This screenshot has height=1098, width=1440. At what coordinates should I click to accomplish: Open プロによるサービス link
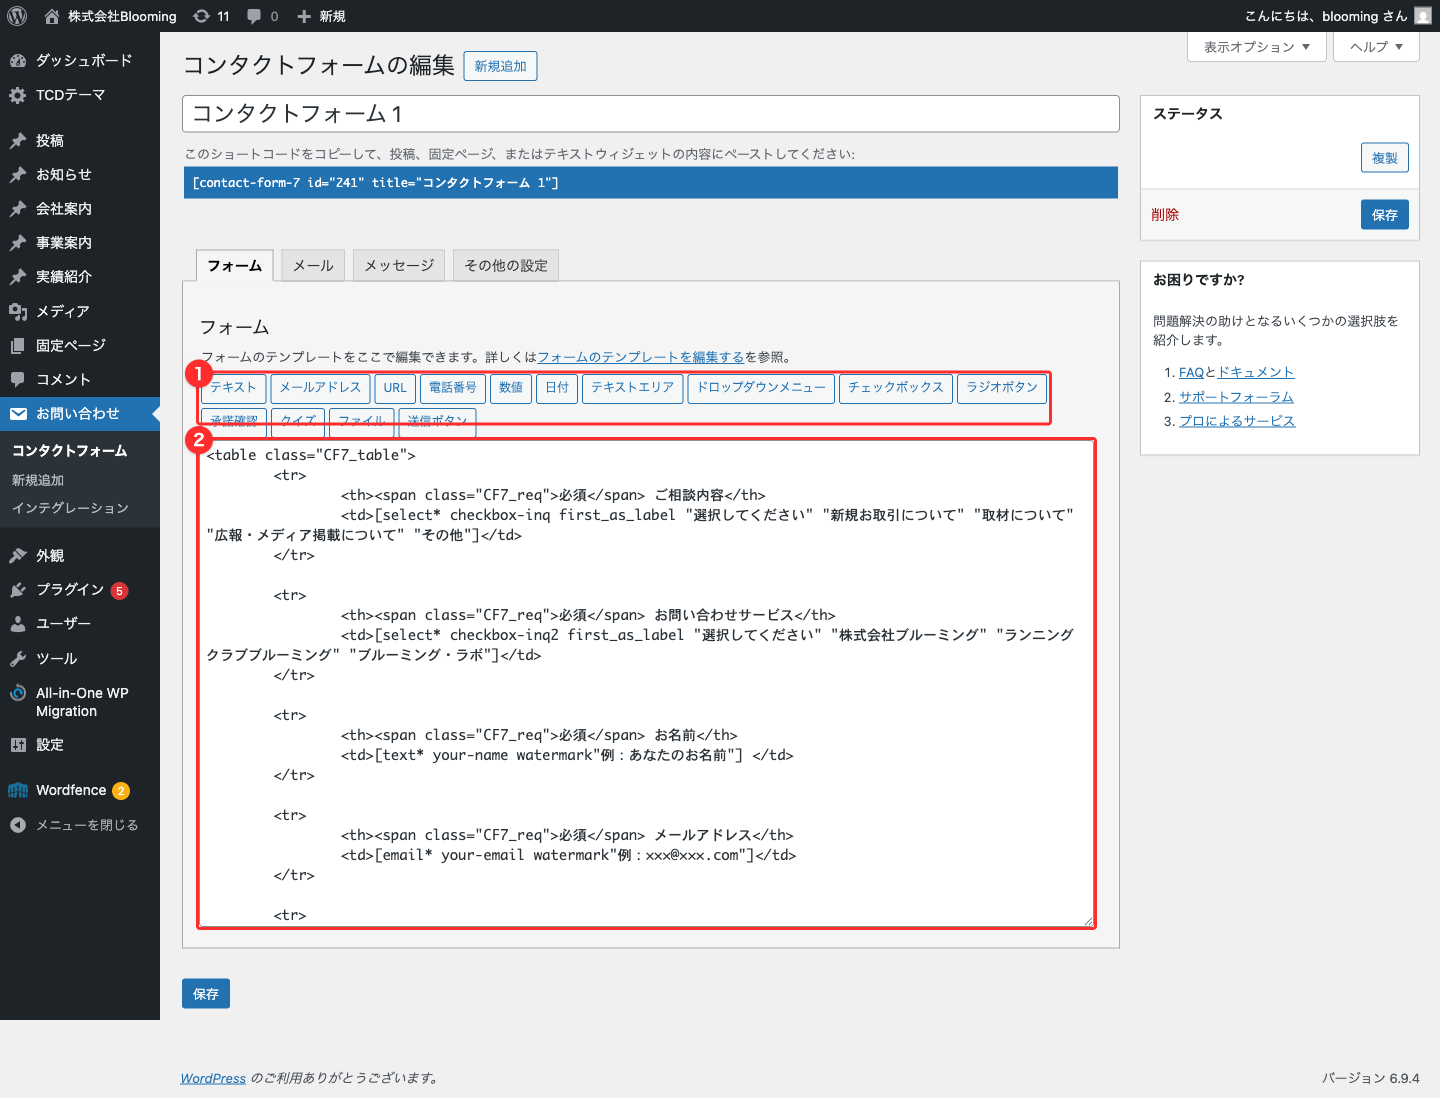point(1237,421)
